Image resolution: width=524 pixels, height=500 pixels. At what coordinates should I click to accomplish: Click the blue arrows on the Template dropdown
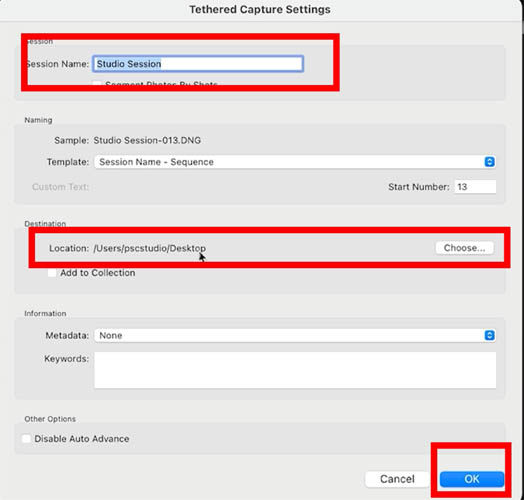489,162
